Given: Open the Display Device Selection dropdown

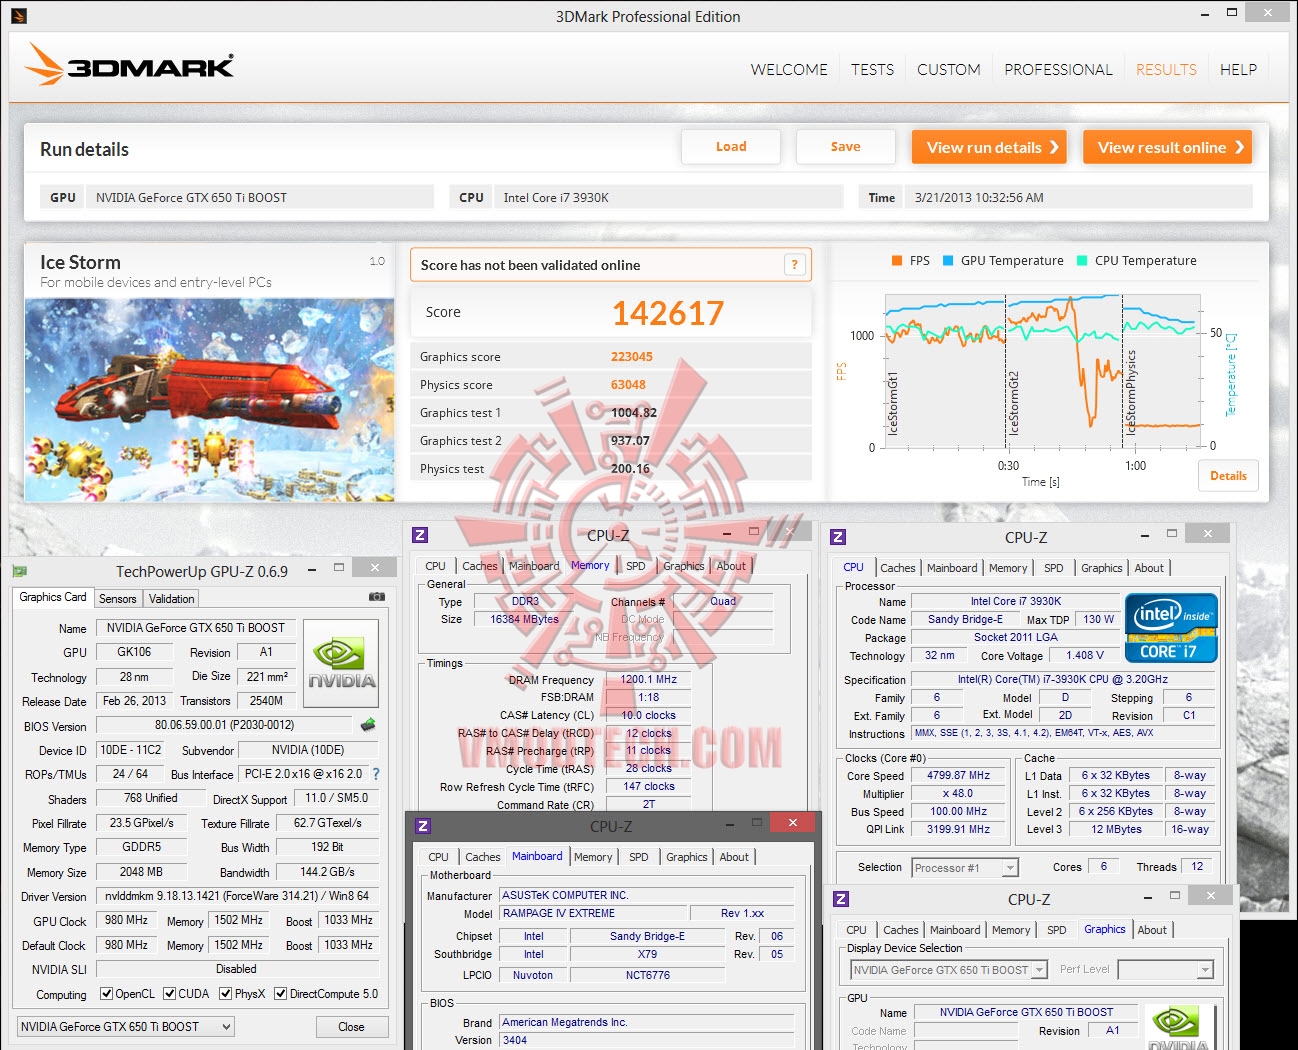Looking at the screenshot, I should (x=948, y=970).
